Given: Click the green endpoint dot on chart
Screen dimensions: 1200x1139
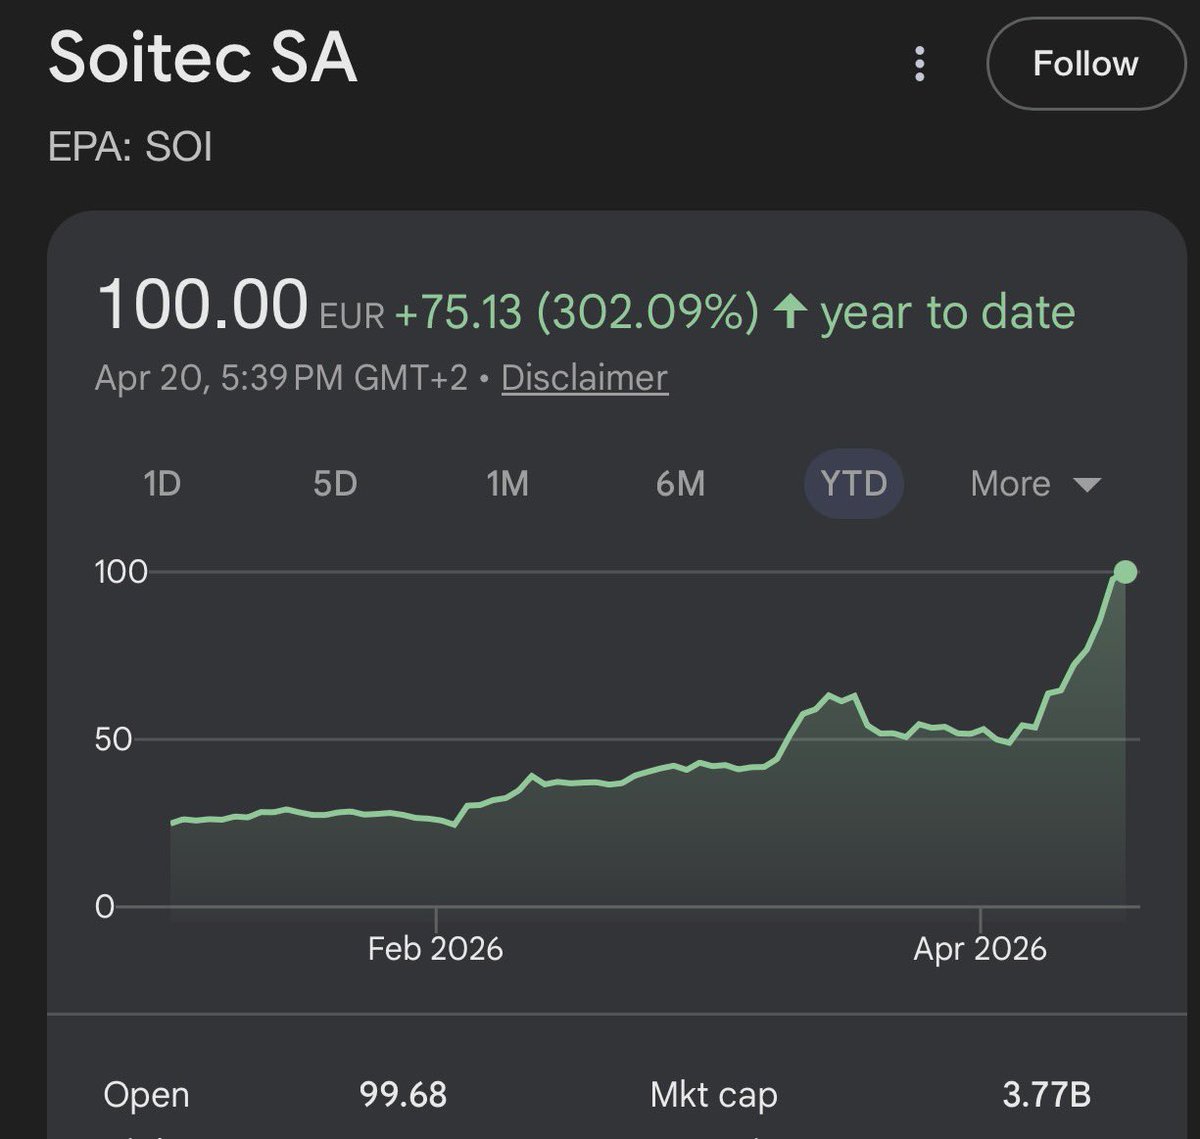Looking at the screenshot, I should (1125, 572).
